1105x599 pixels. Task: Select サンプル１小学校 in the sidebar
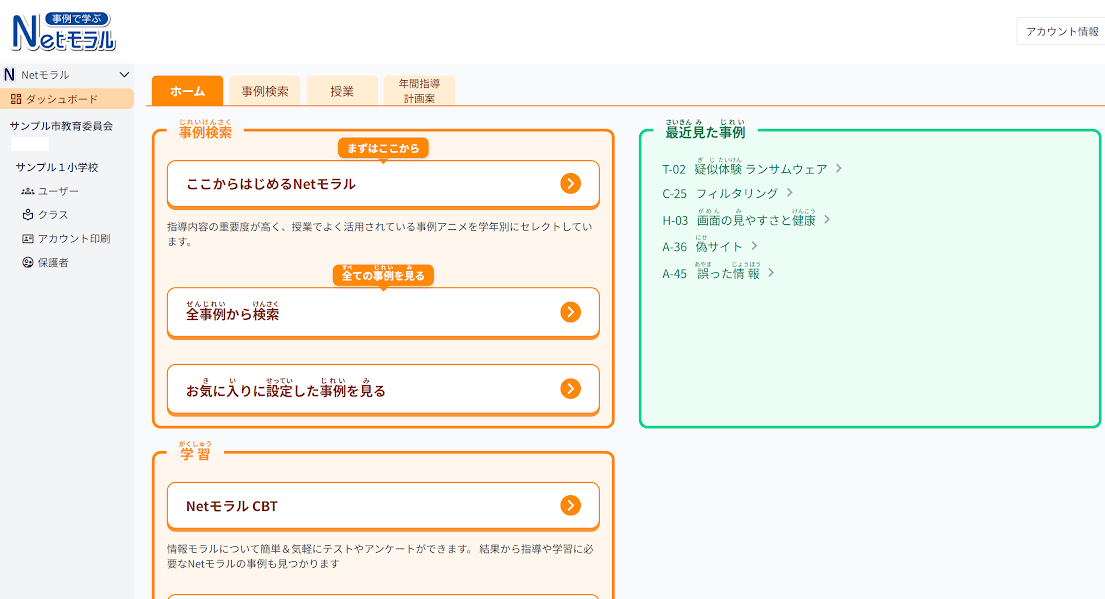coord(57,167)
